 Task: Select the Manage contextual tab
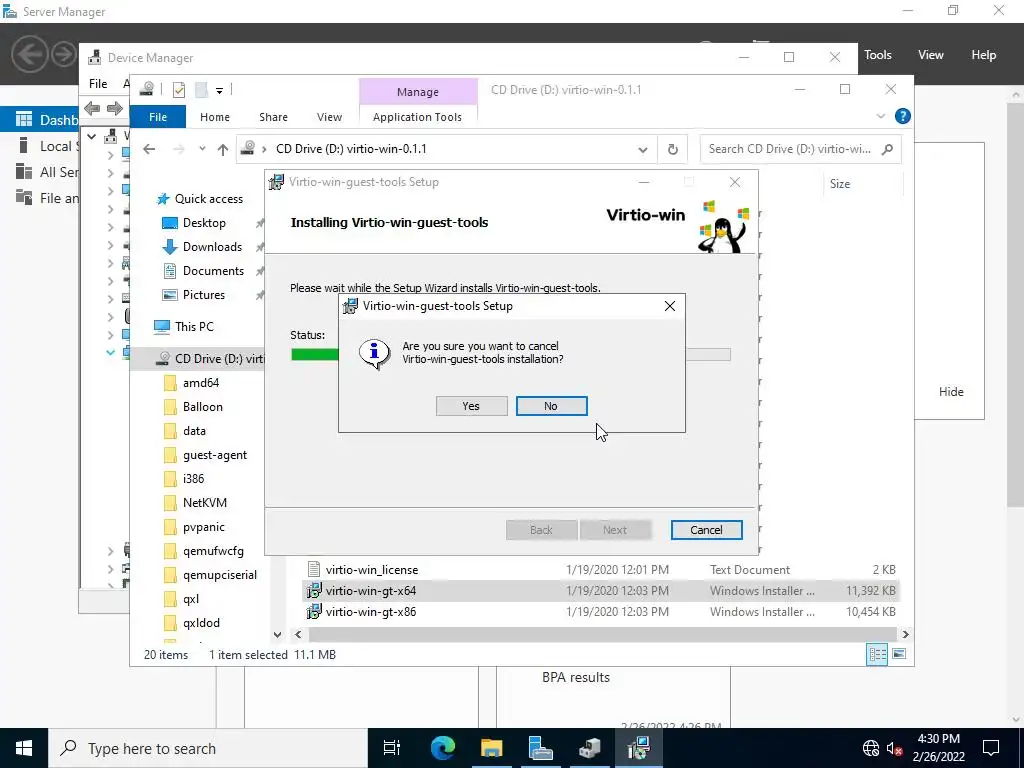click(418, 92)
